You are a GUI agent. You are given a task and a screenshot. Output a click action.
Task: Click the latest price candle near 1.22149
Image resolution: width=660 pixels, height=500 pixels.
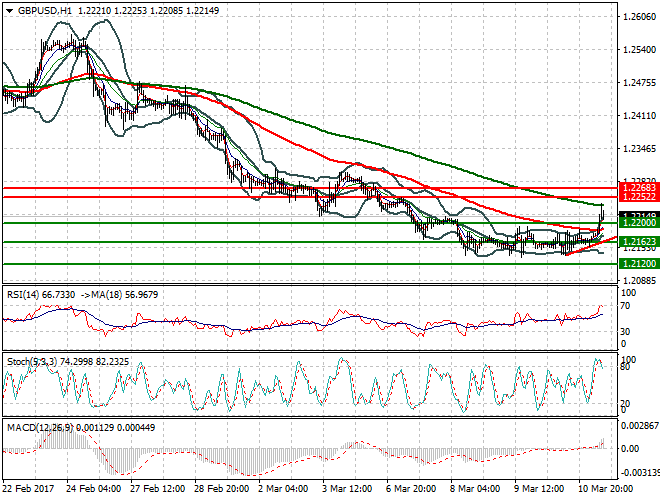(x=603, y=214)
